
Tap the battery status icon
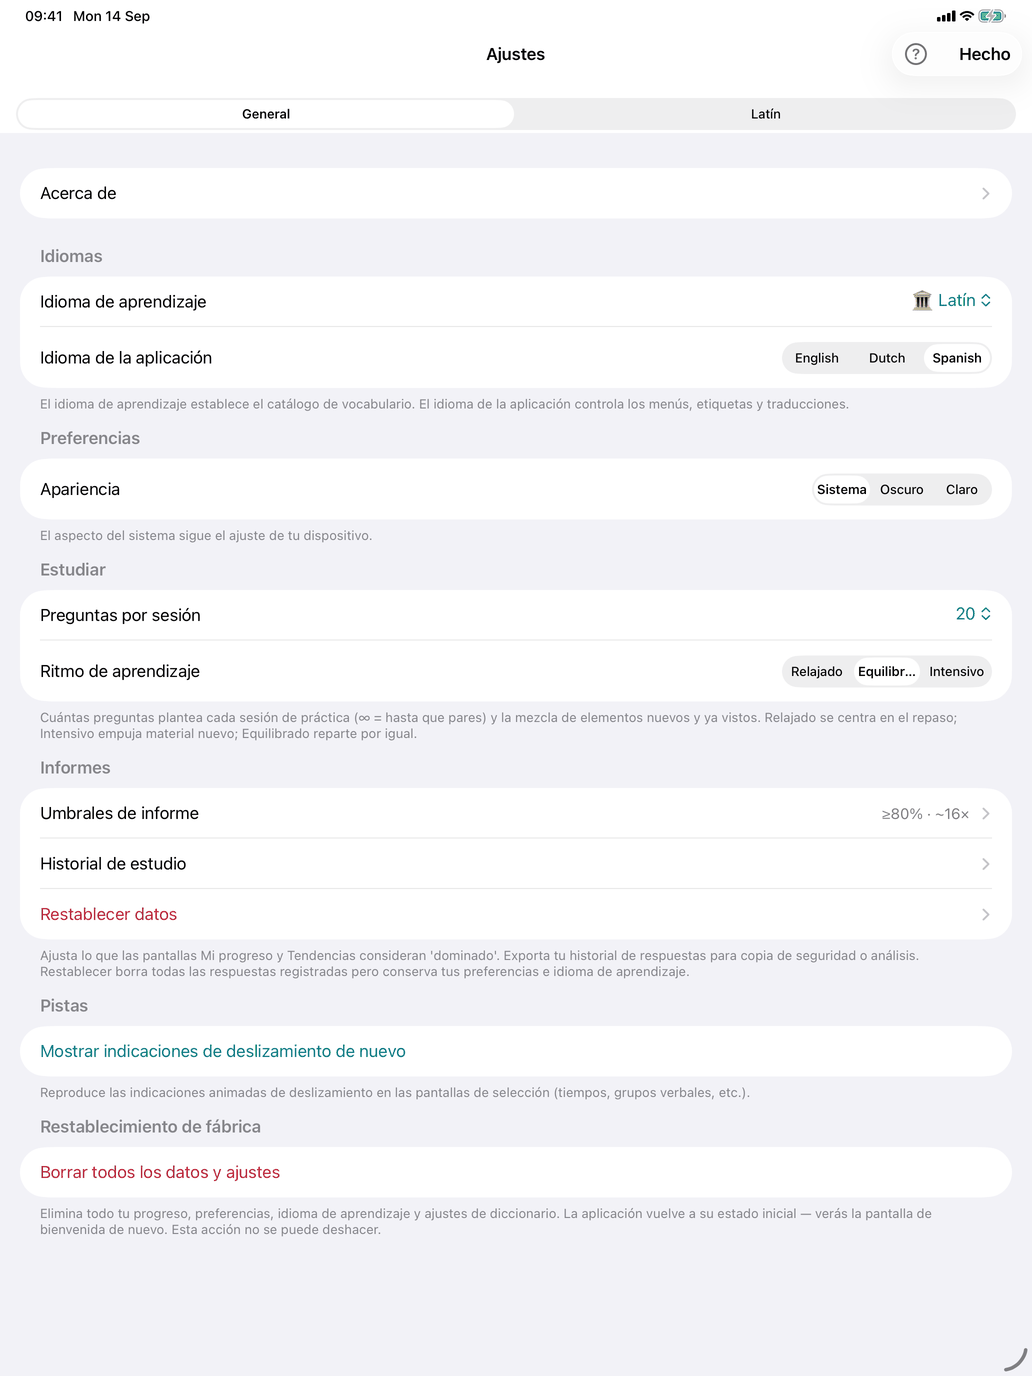click(991, 16)
